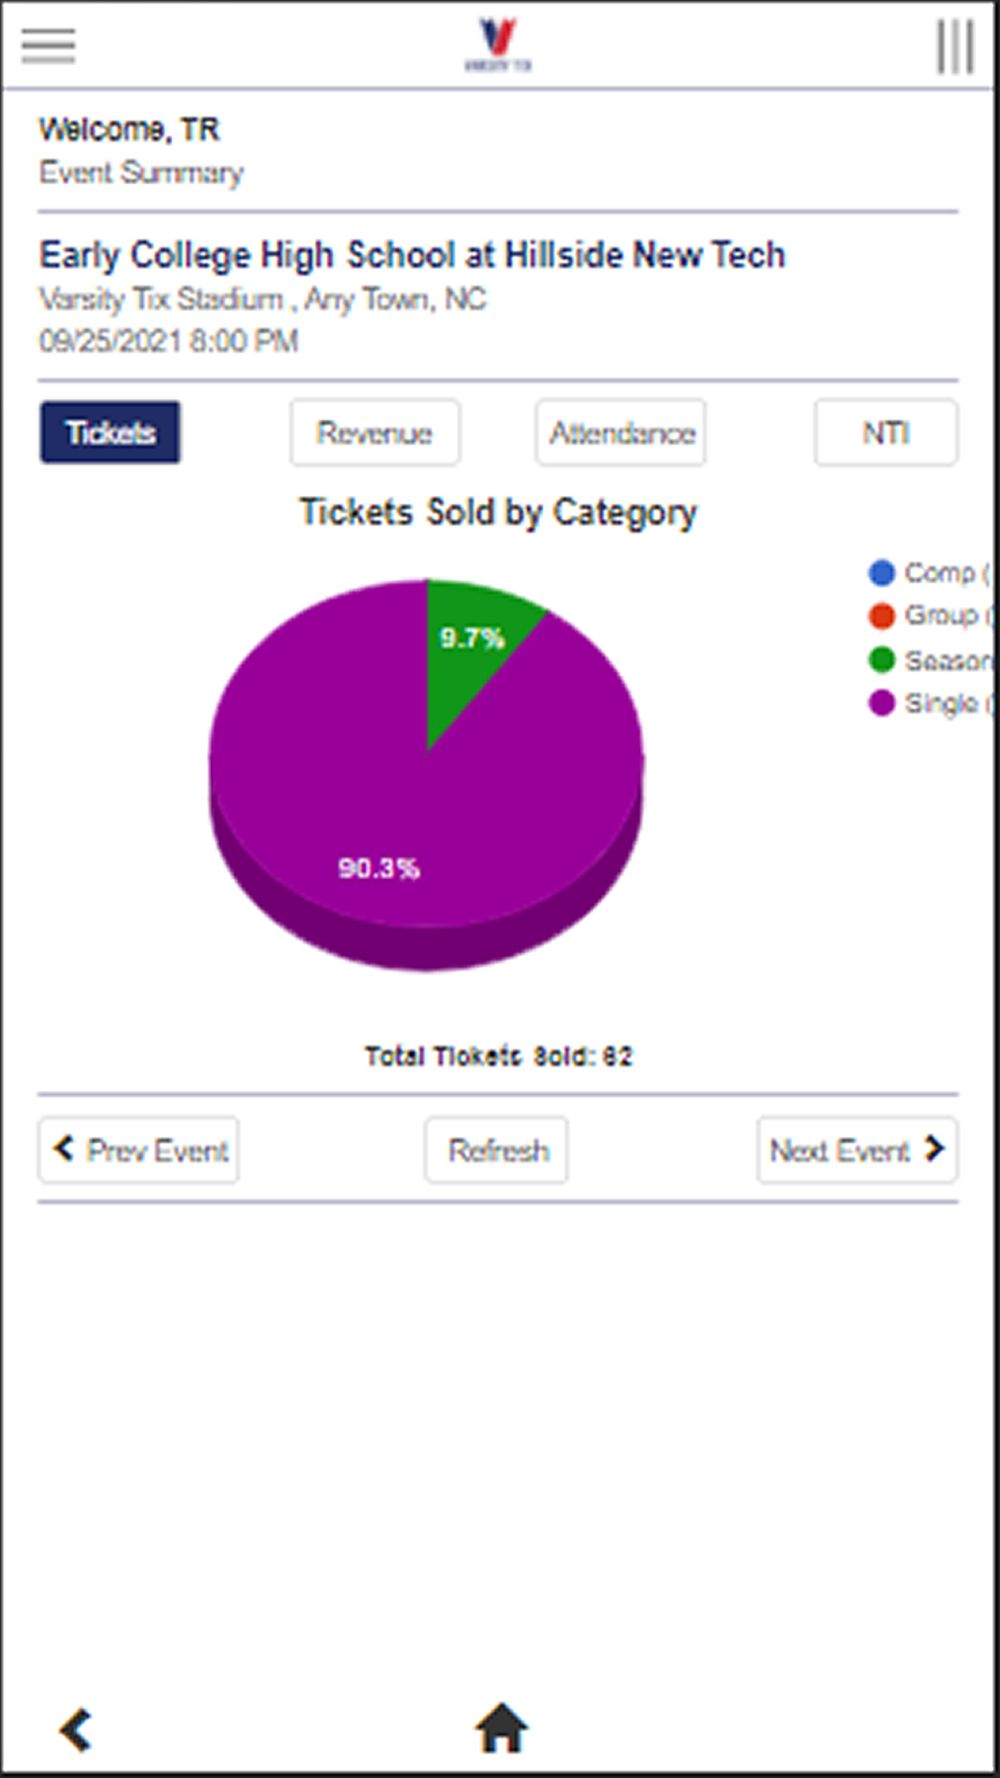Toggle the Comp legend entry
Image resolution: width=1000 pixels, height=1778 pixels.
(x=930, y=573)
